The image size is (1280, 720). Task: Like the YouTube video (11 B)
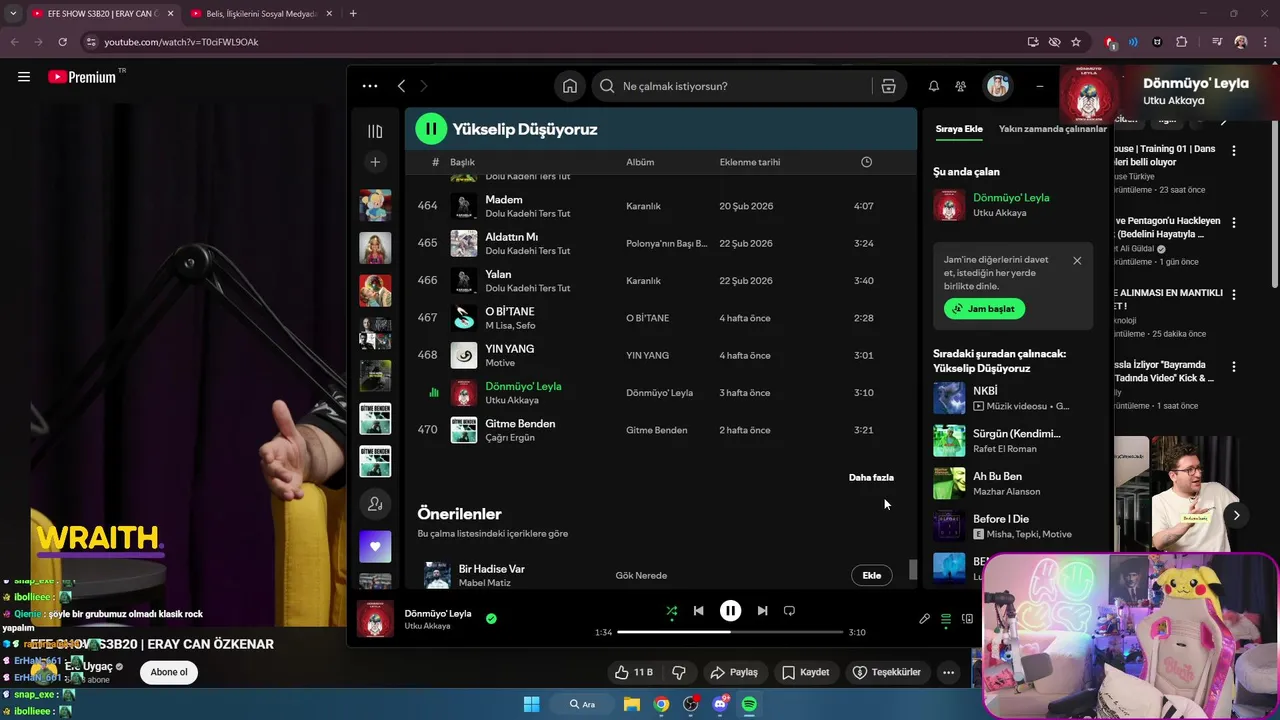(633, 672)
